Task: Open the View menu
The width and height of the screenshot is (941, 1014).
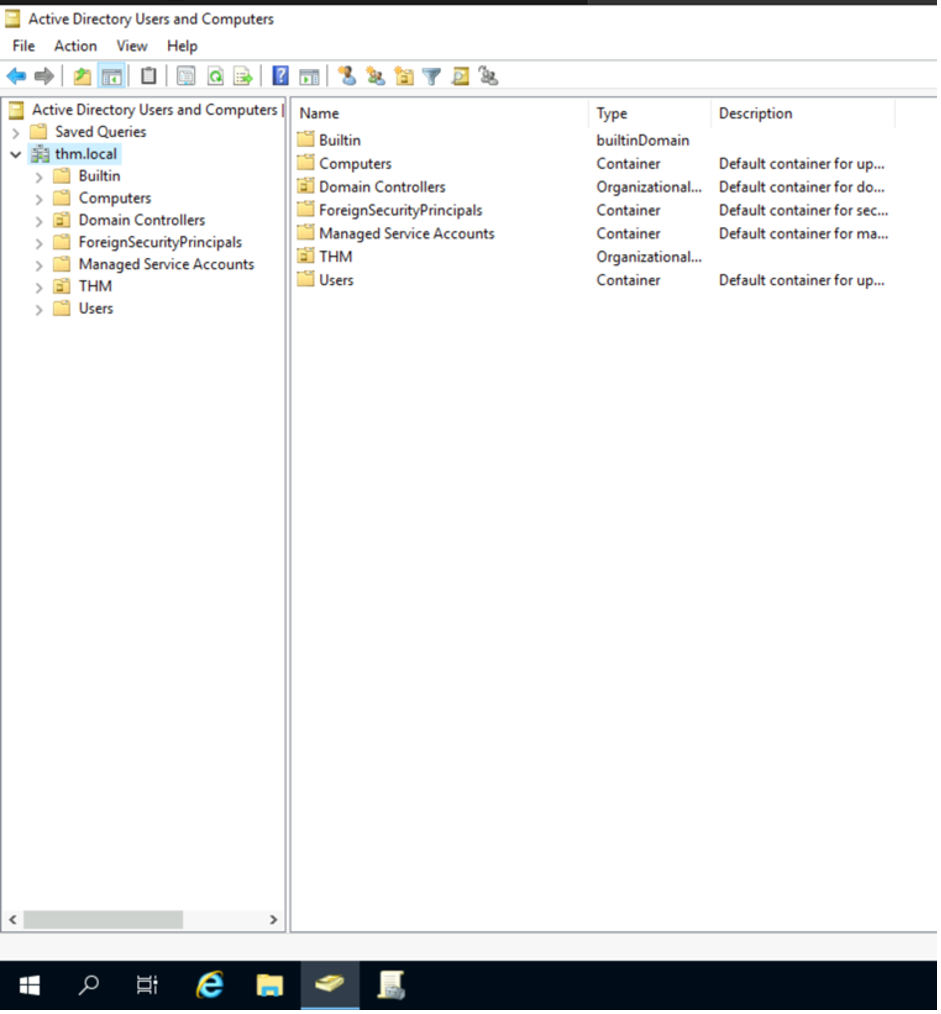Action: click(x=132, y=46)
